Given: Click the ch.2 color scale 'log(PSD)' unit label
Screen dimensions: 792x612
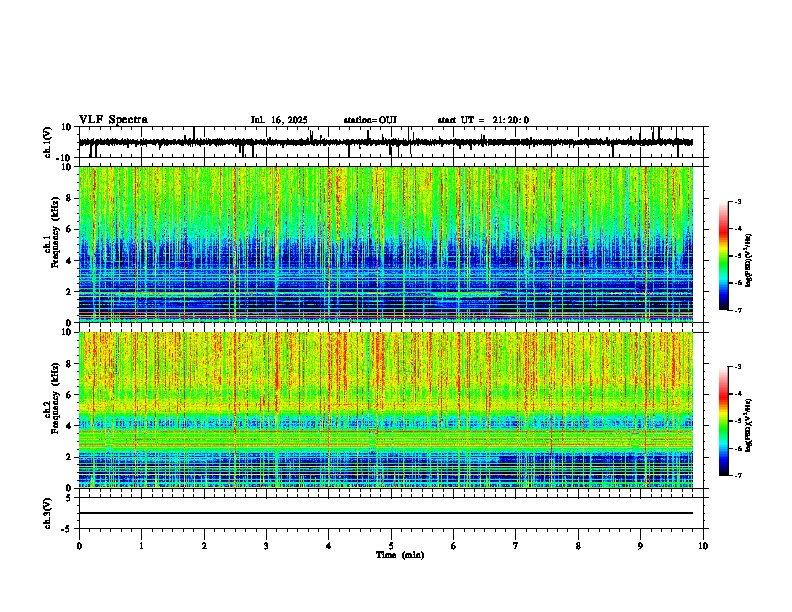Looking at the screenshot, I should tap(749, 425).
